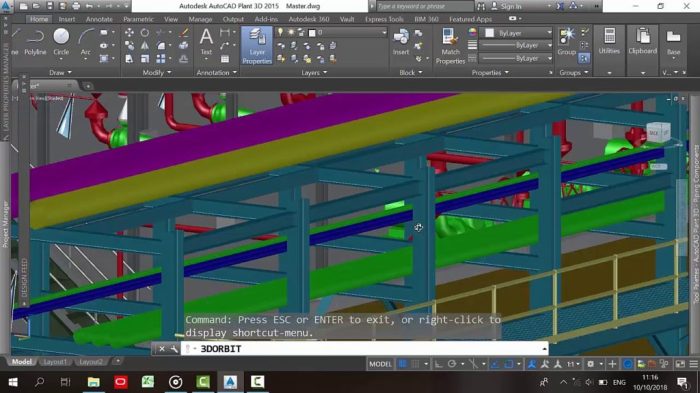Screen dimensions: 700x393
Task: Open File Explorer from the taskbar
Action: click(93, 382)
